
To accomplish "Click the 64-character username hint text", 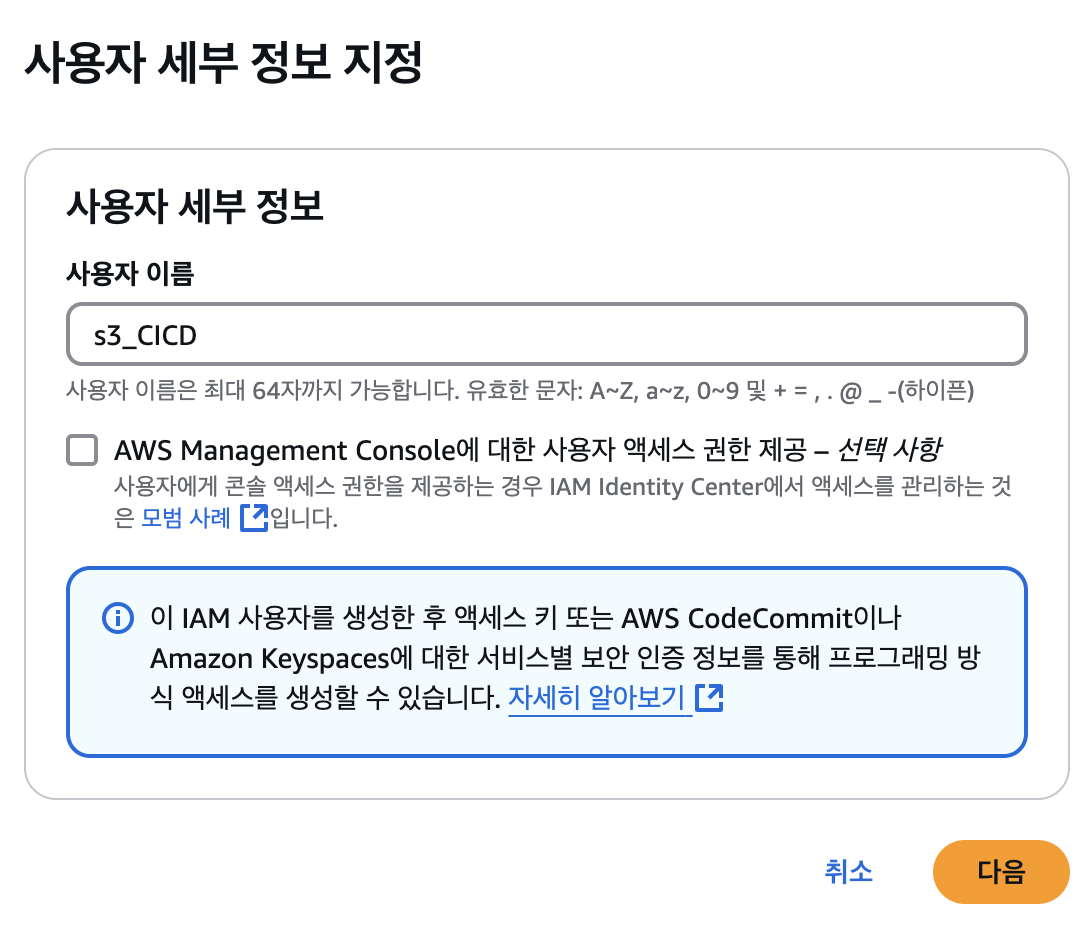I will (520, 391).
